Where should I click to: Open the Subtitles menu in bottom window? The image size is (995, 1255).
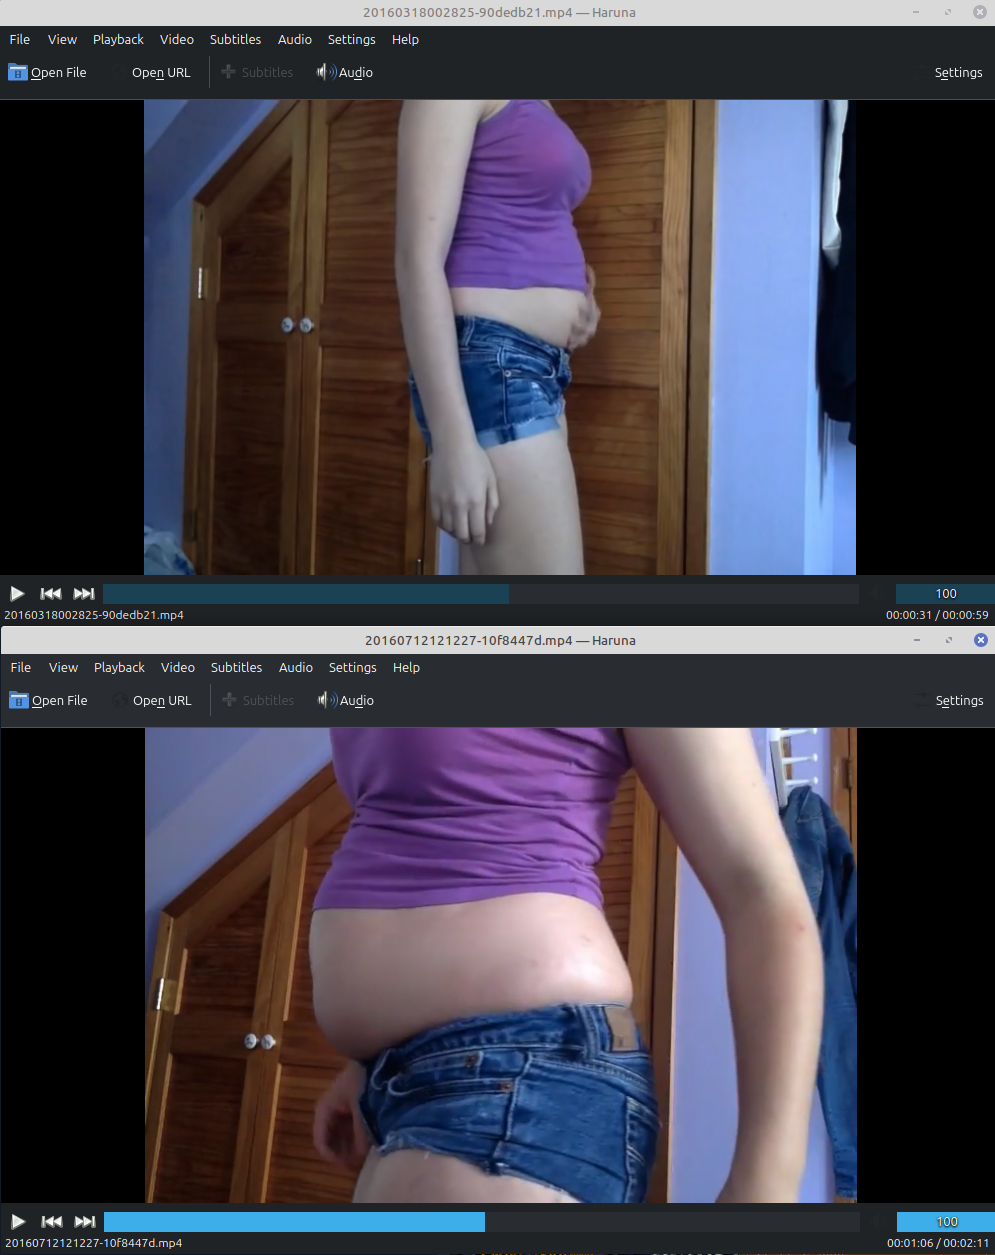[x=236, y=667]
